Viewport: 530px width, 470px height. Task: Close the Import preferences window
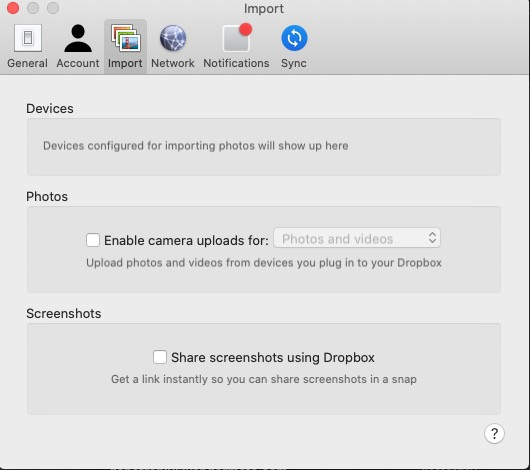pos(13,8)
